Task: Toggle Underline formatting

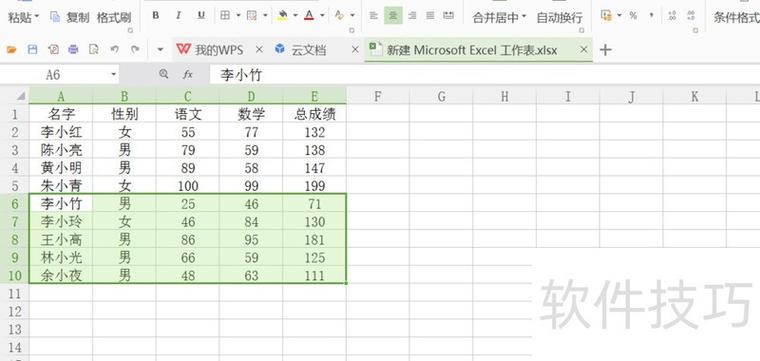Action: 201,16
